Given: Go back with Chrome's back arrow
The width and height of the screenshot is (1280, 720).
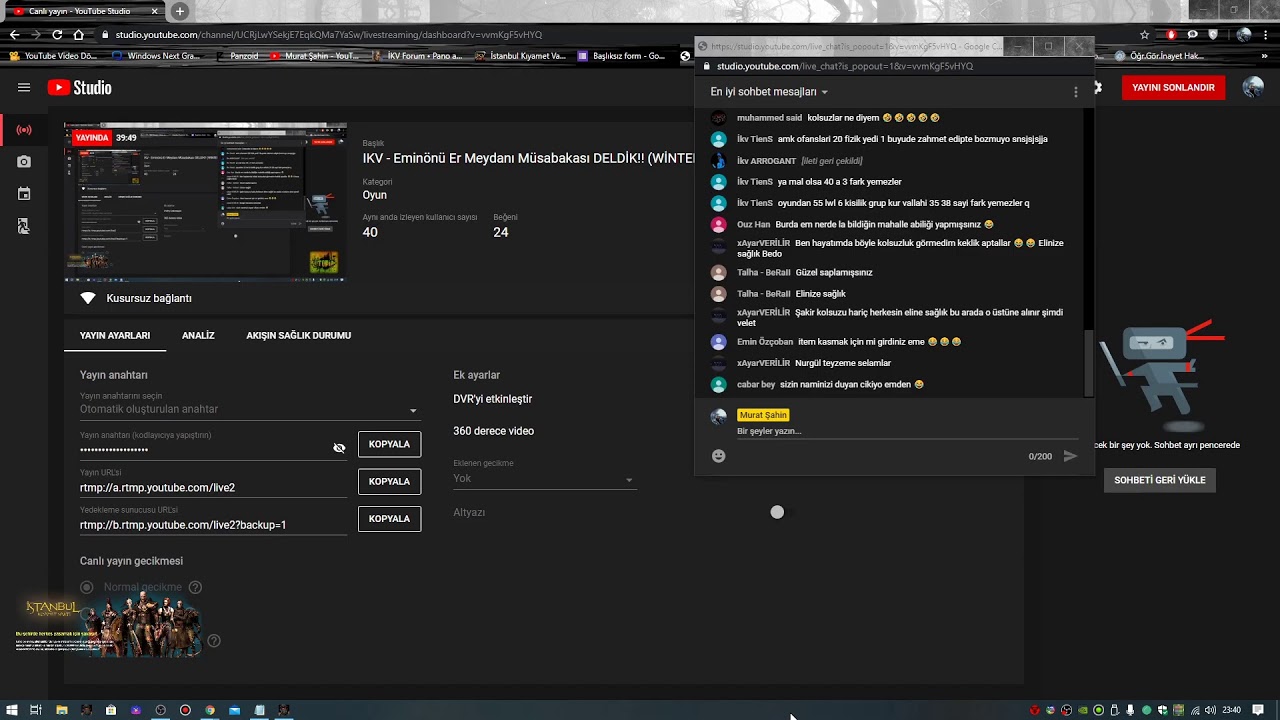Looking at the screenshot, I should 14,34.
